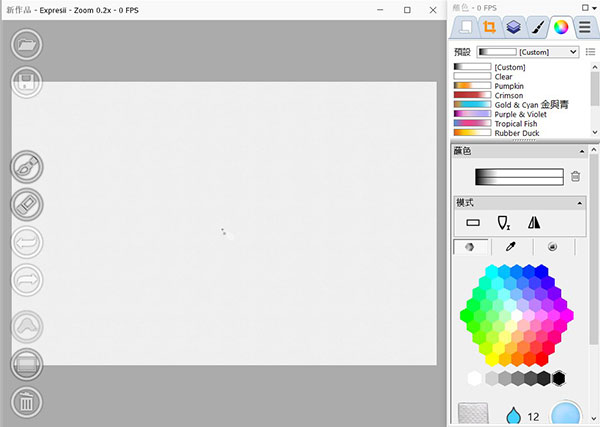Switch to the hexagon palette picker tab

(470, 247)
